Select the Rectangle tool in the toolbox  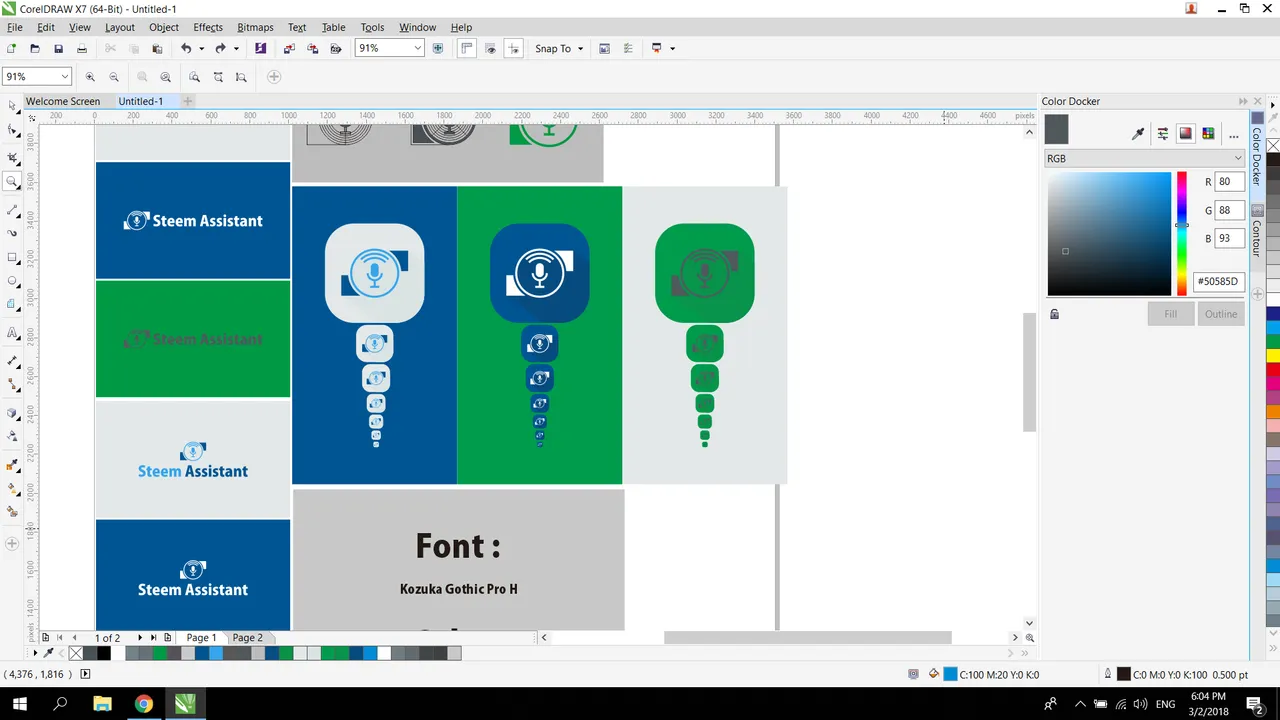[x=12, y=258]
